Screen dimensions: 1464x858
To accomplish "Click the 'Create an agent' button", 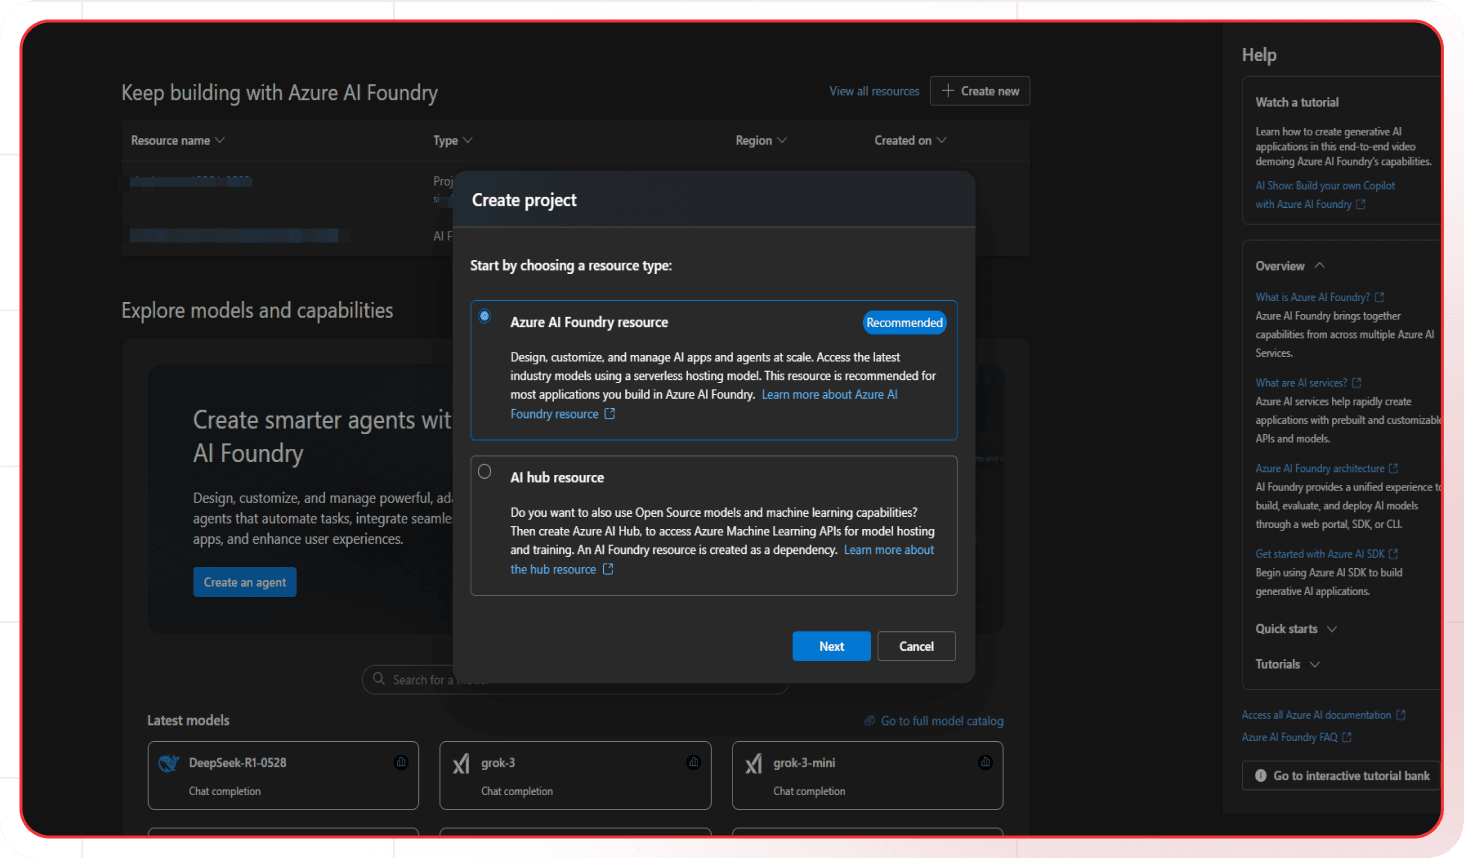I will tap(244, 581).
